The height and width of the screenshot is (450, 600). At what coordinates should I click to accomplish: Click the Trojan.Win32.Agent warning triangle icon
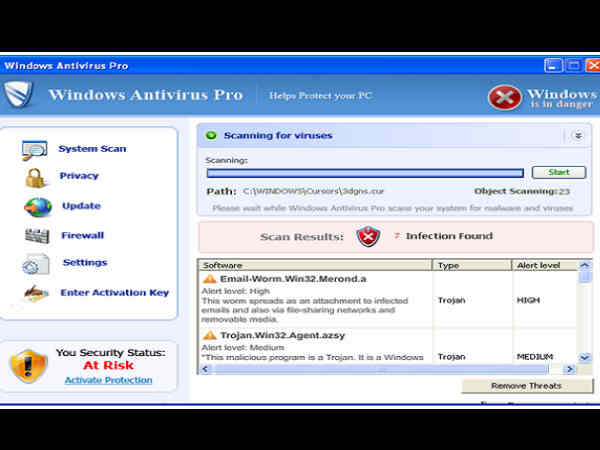pyautogui.click(x=209, y=335)
